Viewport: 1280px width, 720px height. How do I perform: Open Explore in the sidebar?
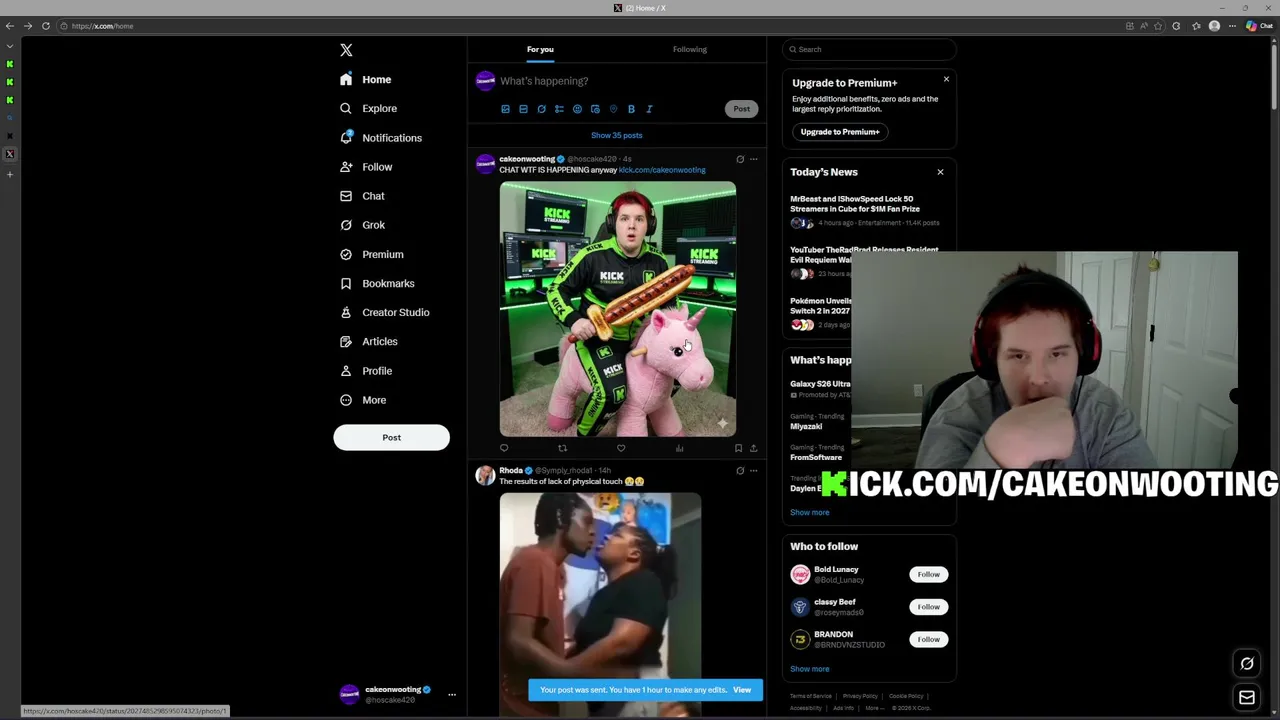tap(368, 108)
